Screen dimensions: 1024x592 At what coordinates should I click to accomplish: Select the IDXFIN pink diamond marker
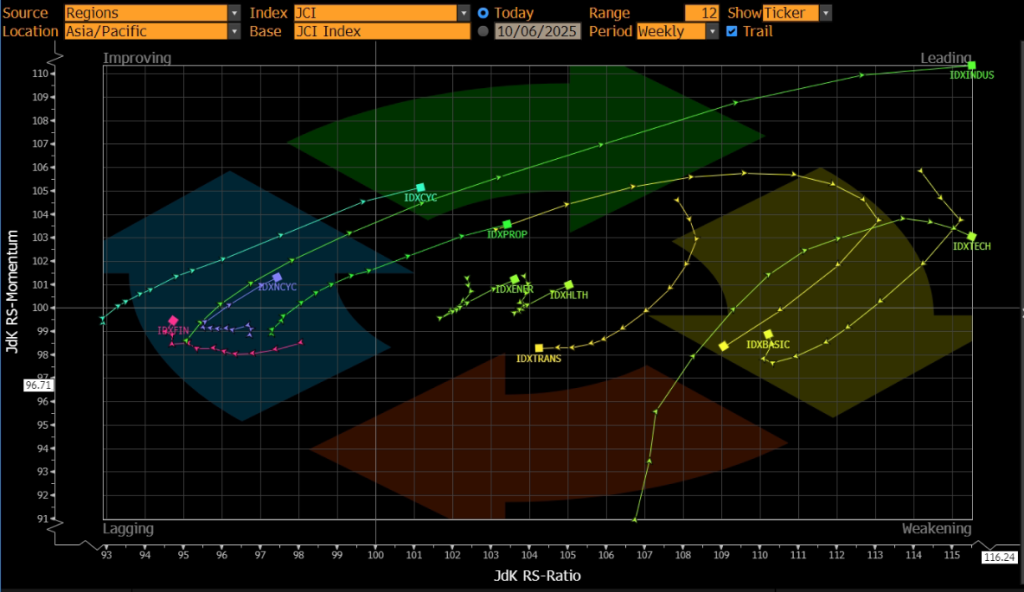coord(173,320)
